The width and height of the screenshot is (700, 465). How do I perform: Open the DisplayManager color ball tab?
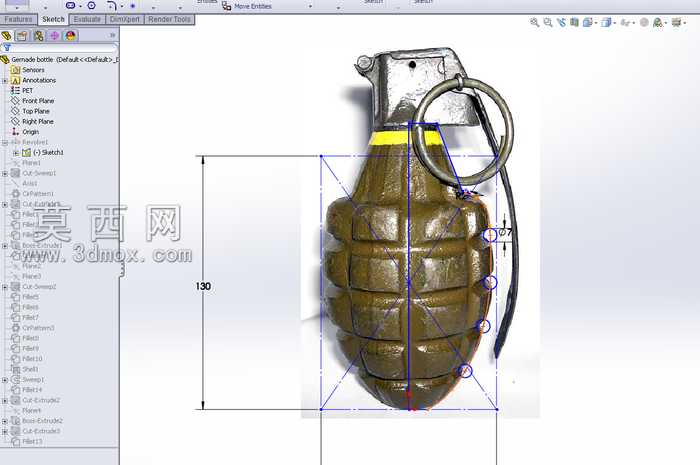(71, 36)
